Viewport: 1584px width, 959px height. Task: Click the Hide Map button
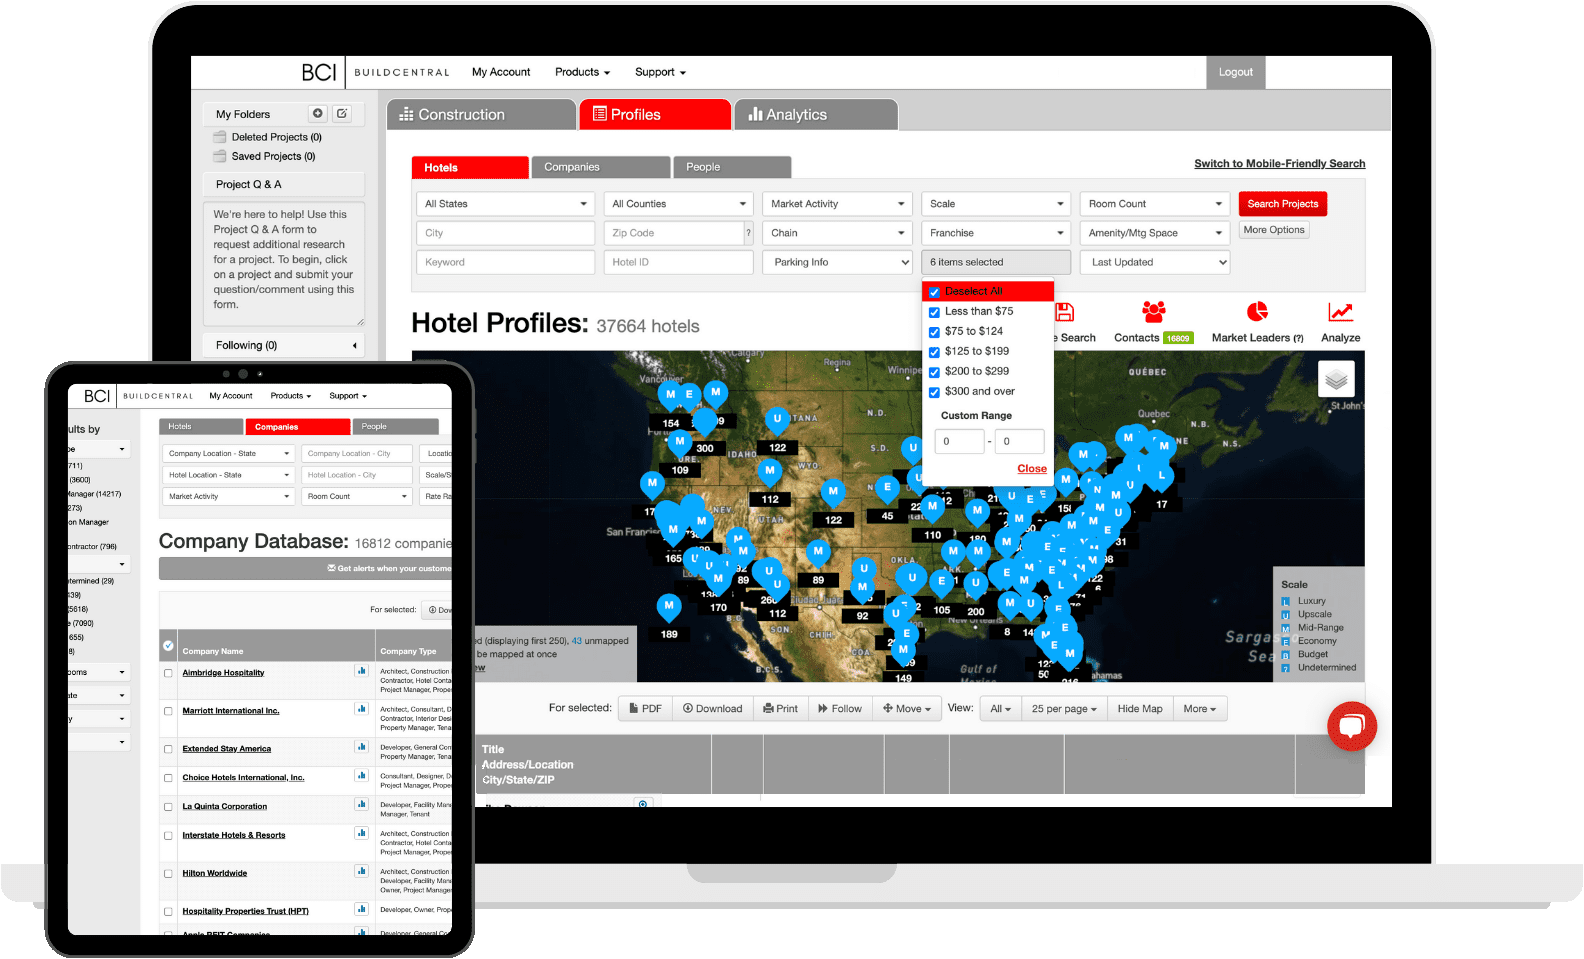[1140, 709]
